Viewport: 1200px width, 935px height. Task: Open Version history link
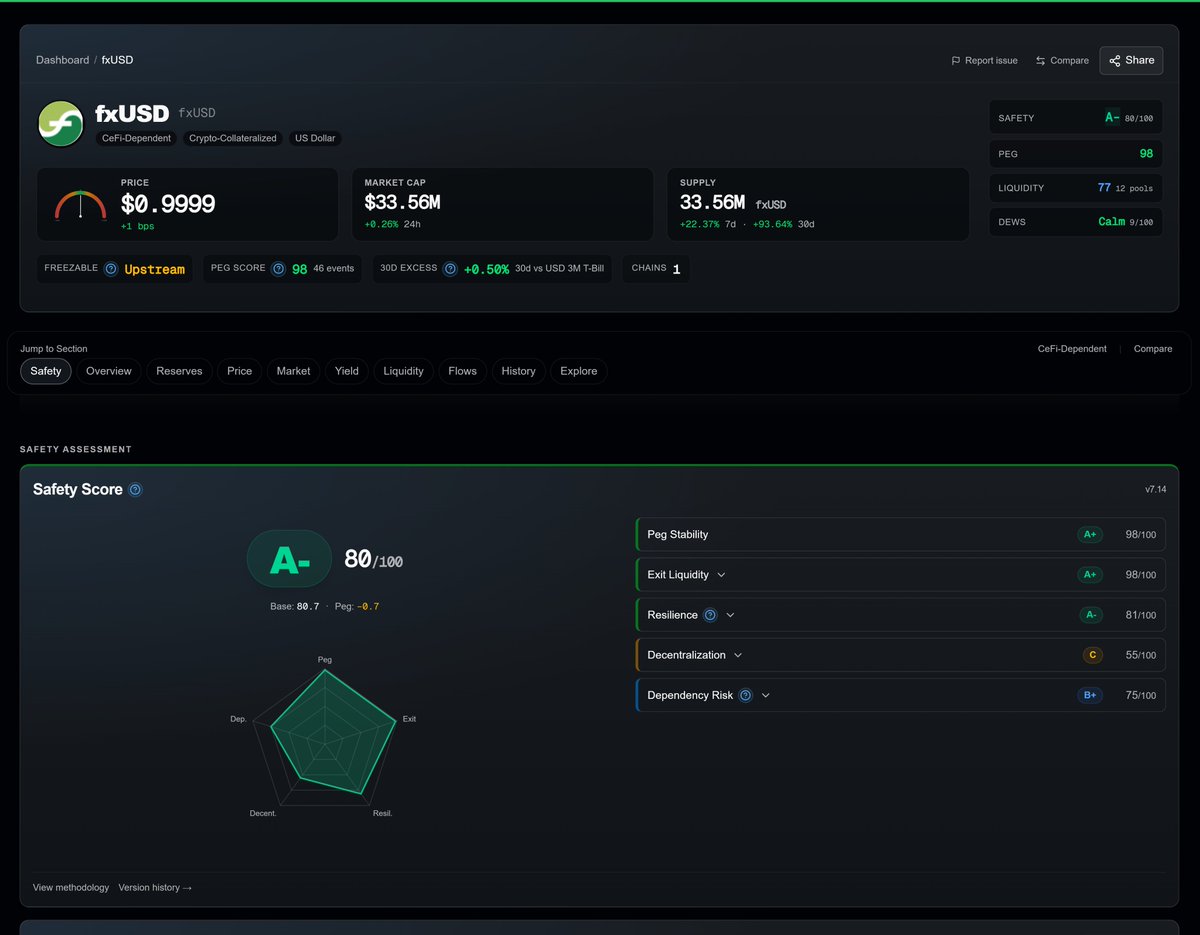click(155, 888)
